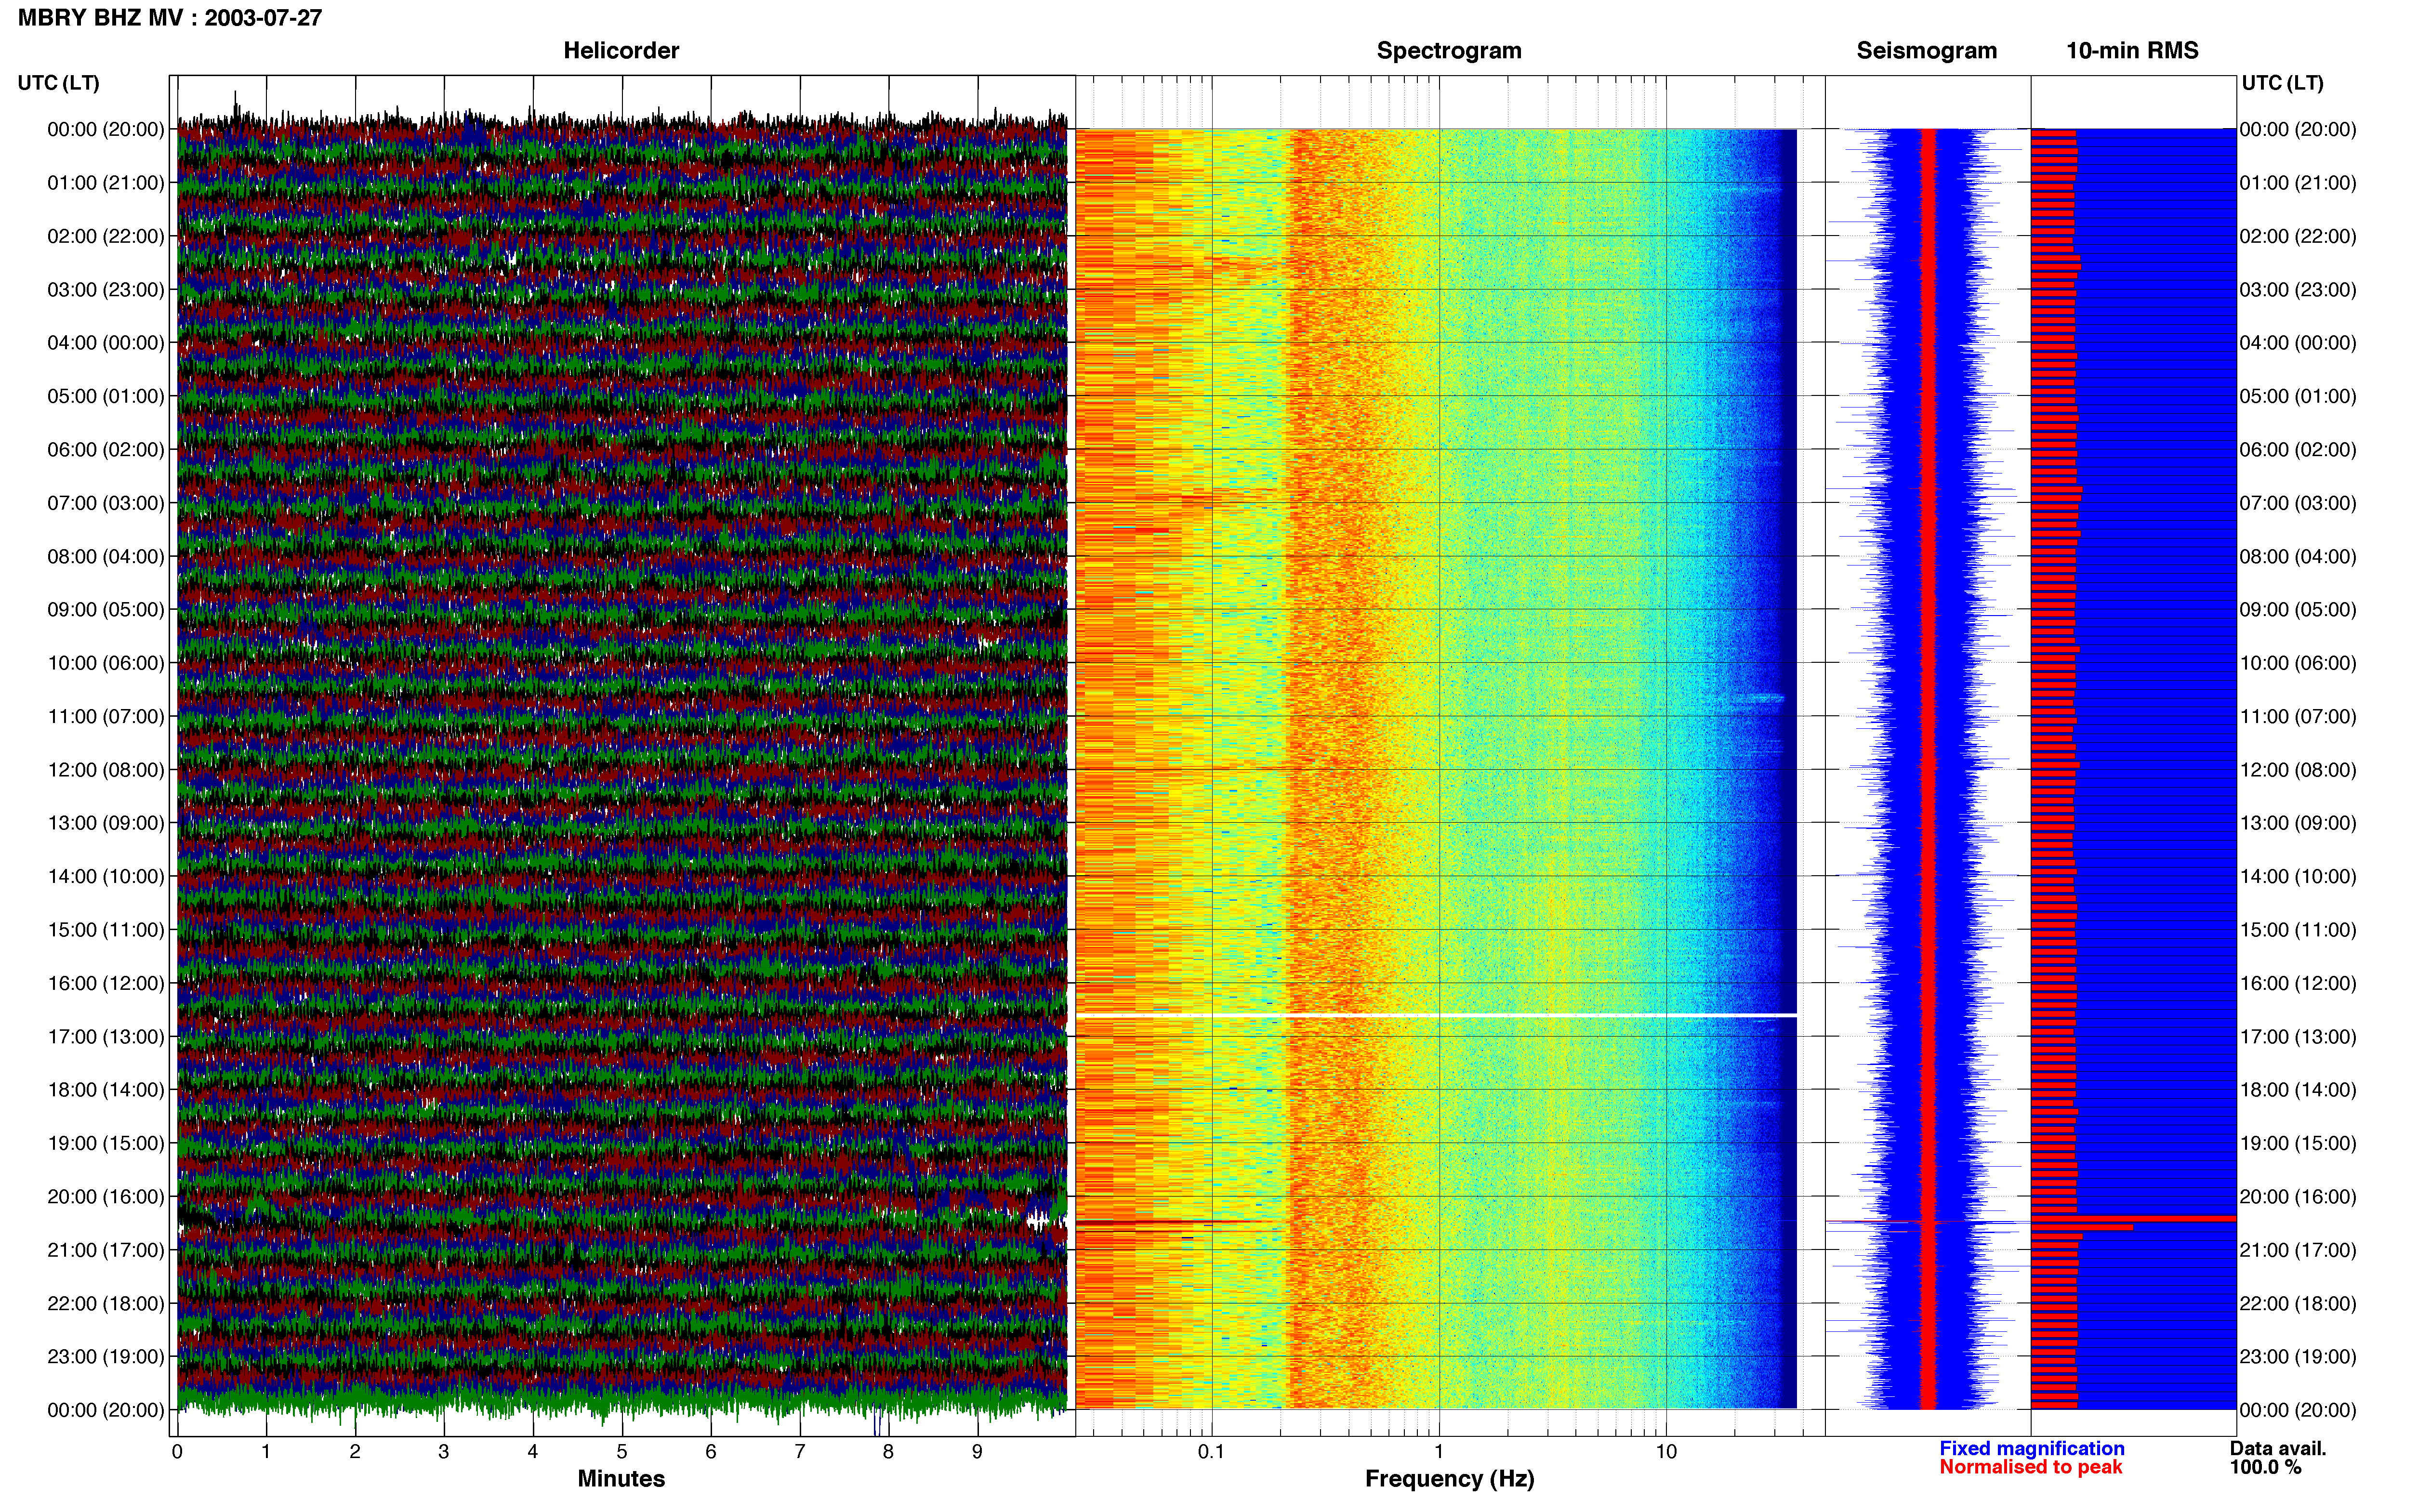Click the left time label '22:00 (18:00)'
Image resolution: width=2418 pixels, height=1512 pixels.
(x=106, y=1303)
